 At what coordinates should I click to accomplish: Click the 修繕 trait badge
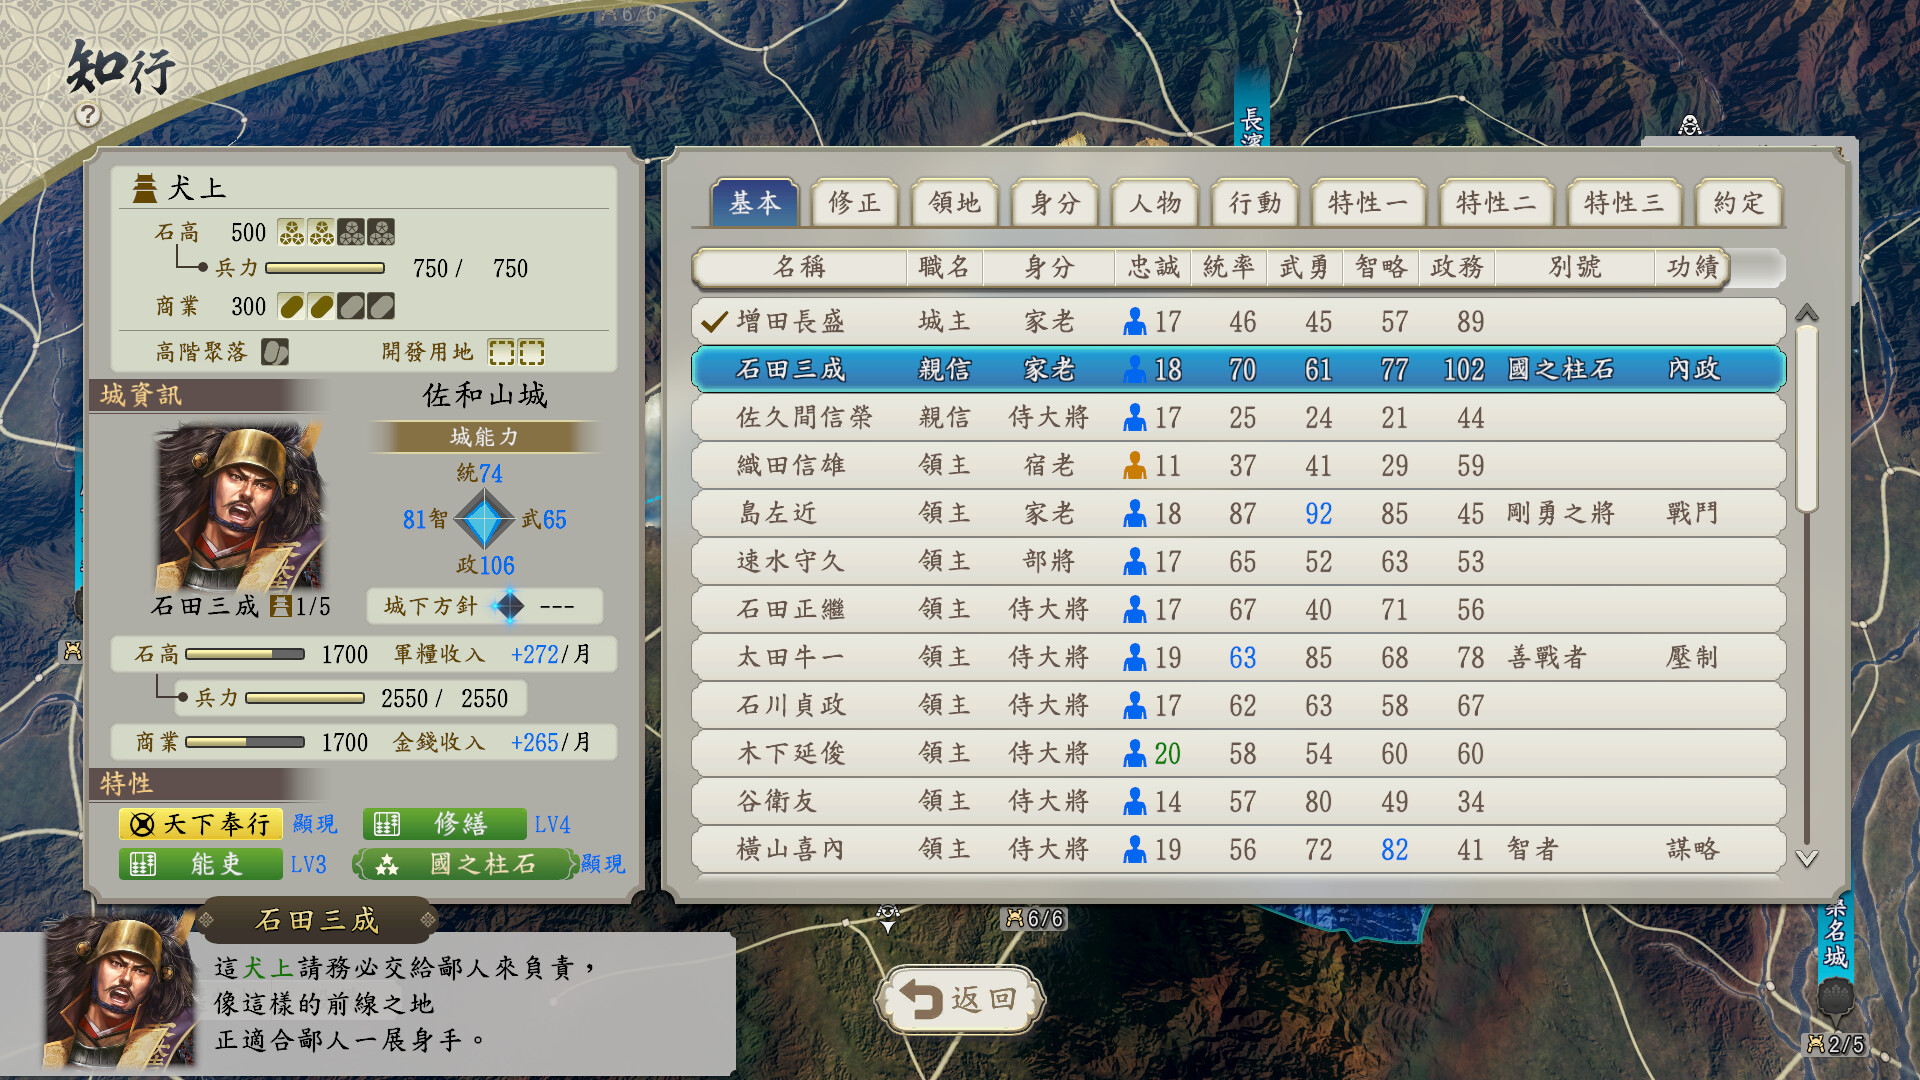tap(444, 824)
